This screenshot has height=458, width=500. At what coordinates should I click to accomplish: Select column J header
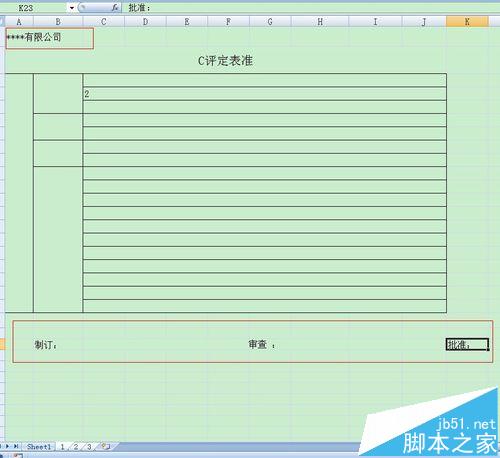[424, 22]
